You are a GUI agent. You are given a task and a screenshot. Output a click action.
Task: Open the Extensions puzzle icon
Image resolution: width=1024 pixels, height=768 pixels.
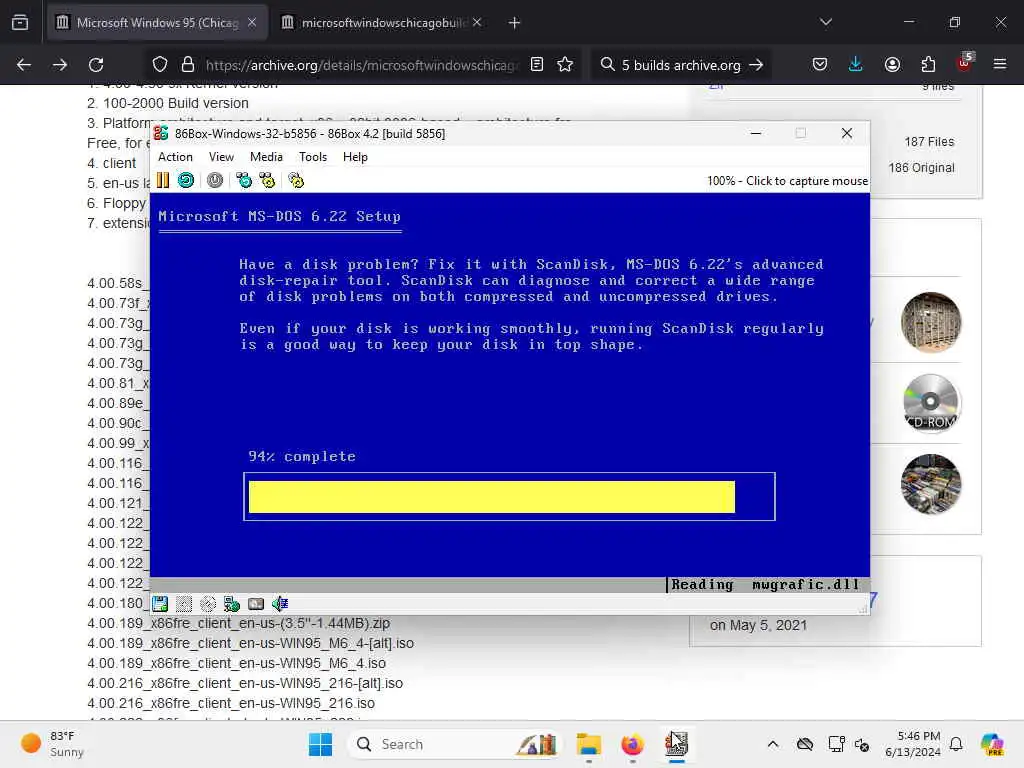[x=928, y=65]
